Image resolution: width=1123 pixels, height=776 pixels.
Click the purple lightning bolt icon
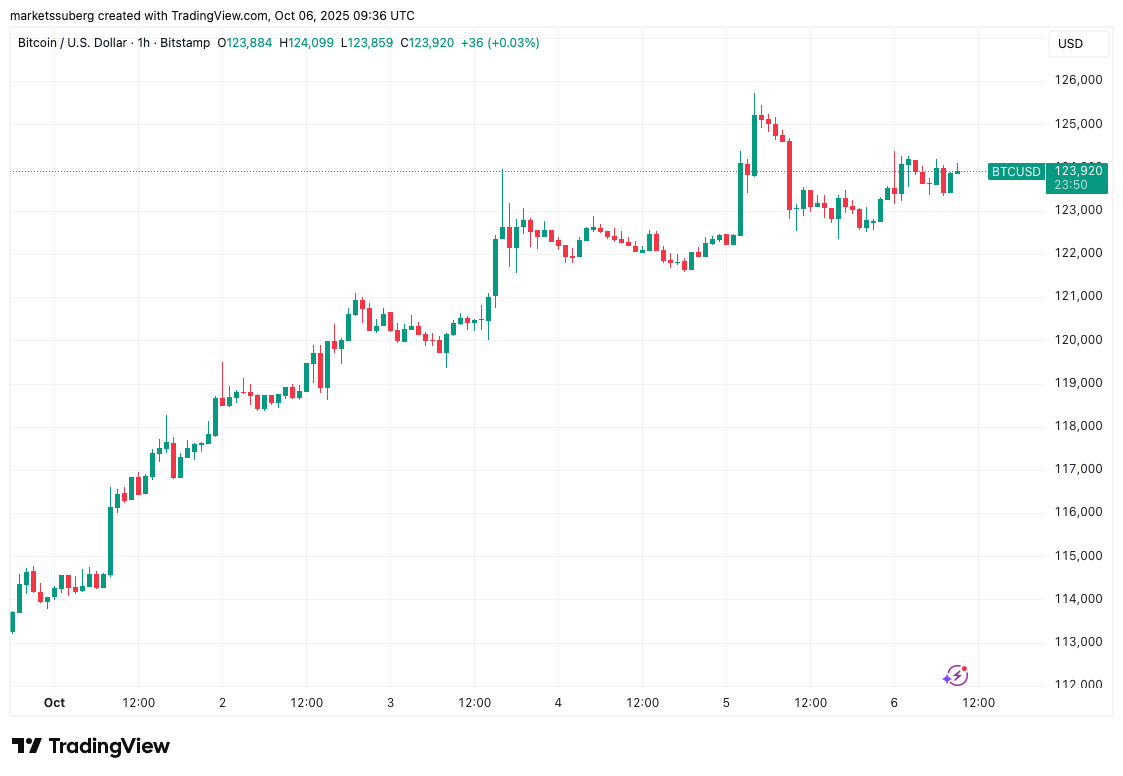pos(955,676)
